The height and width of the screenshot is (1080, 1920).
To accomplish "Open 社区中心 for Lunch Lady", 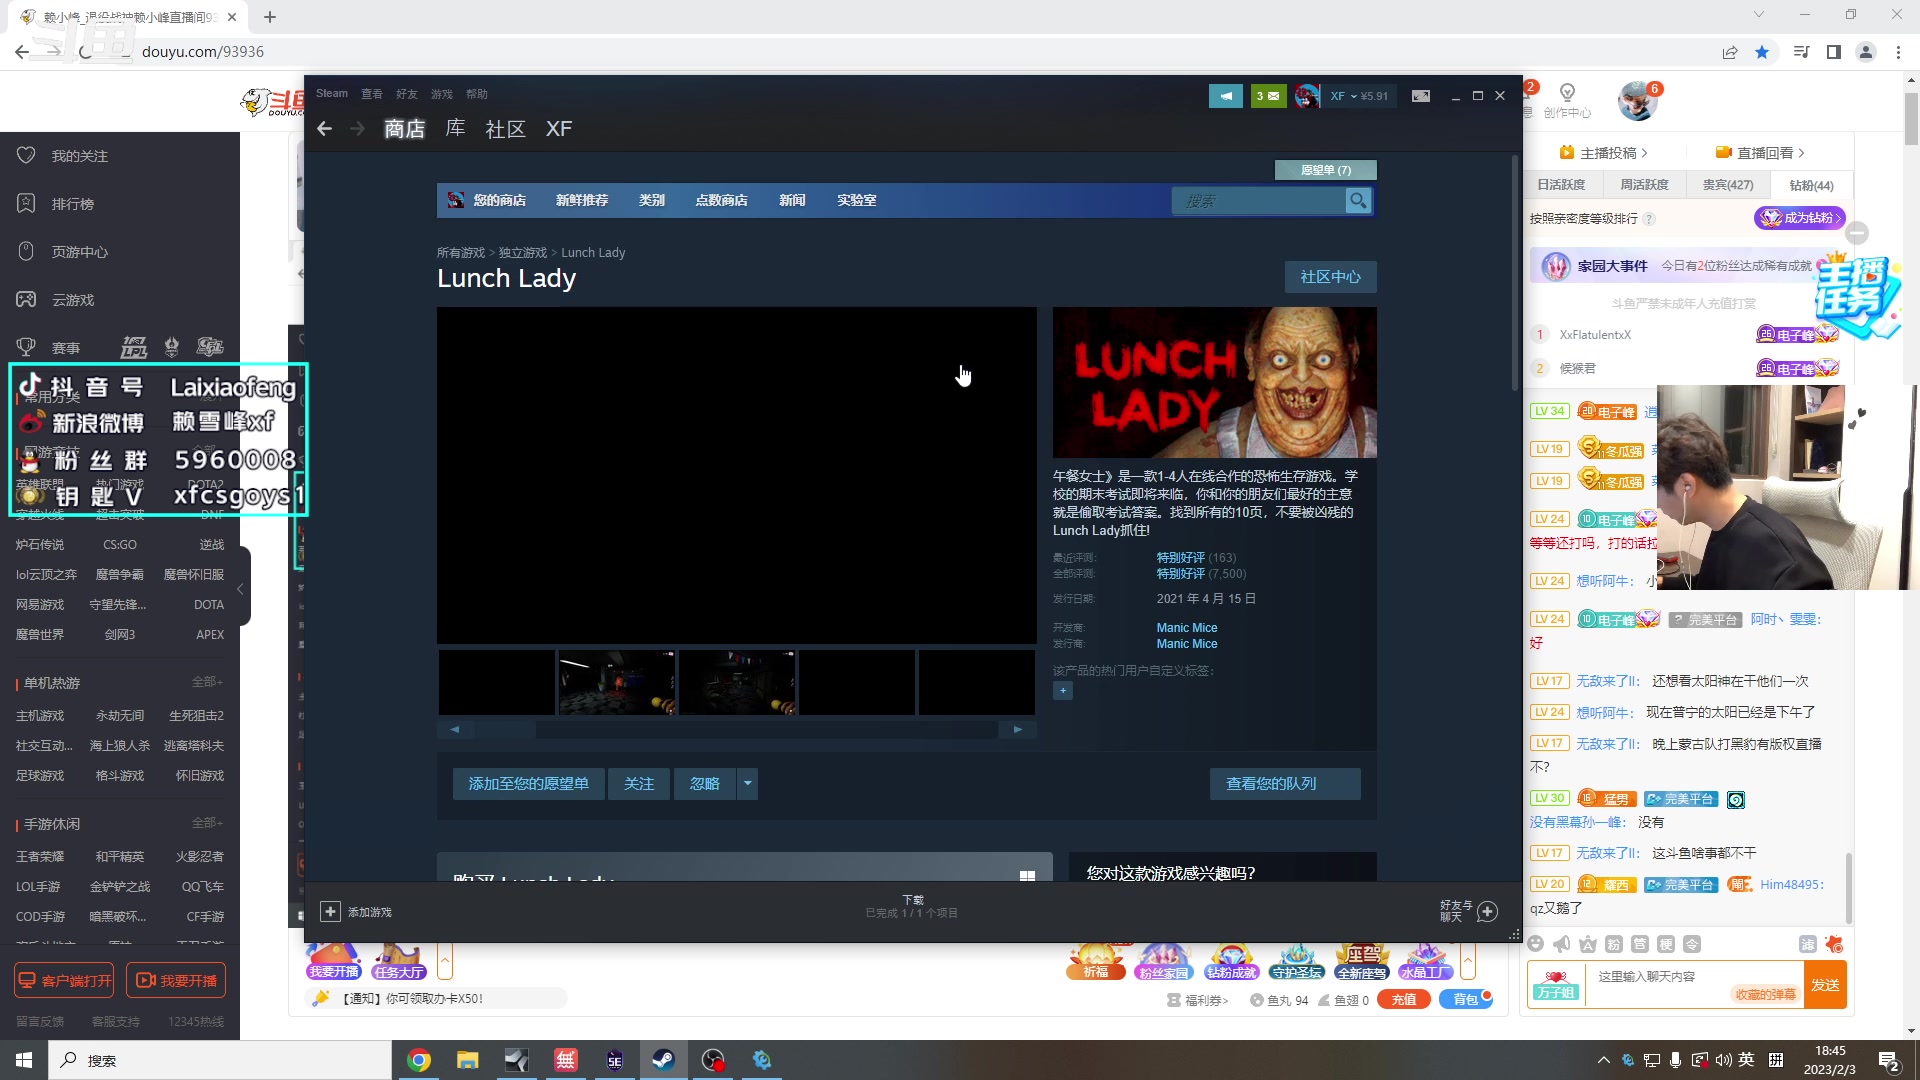I will tap(1330, 277).
